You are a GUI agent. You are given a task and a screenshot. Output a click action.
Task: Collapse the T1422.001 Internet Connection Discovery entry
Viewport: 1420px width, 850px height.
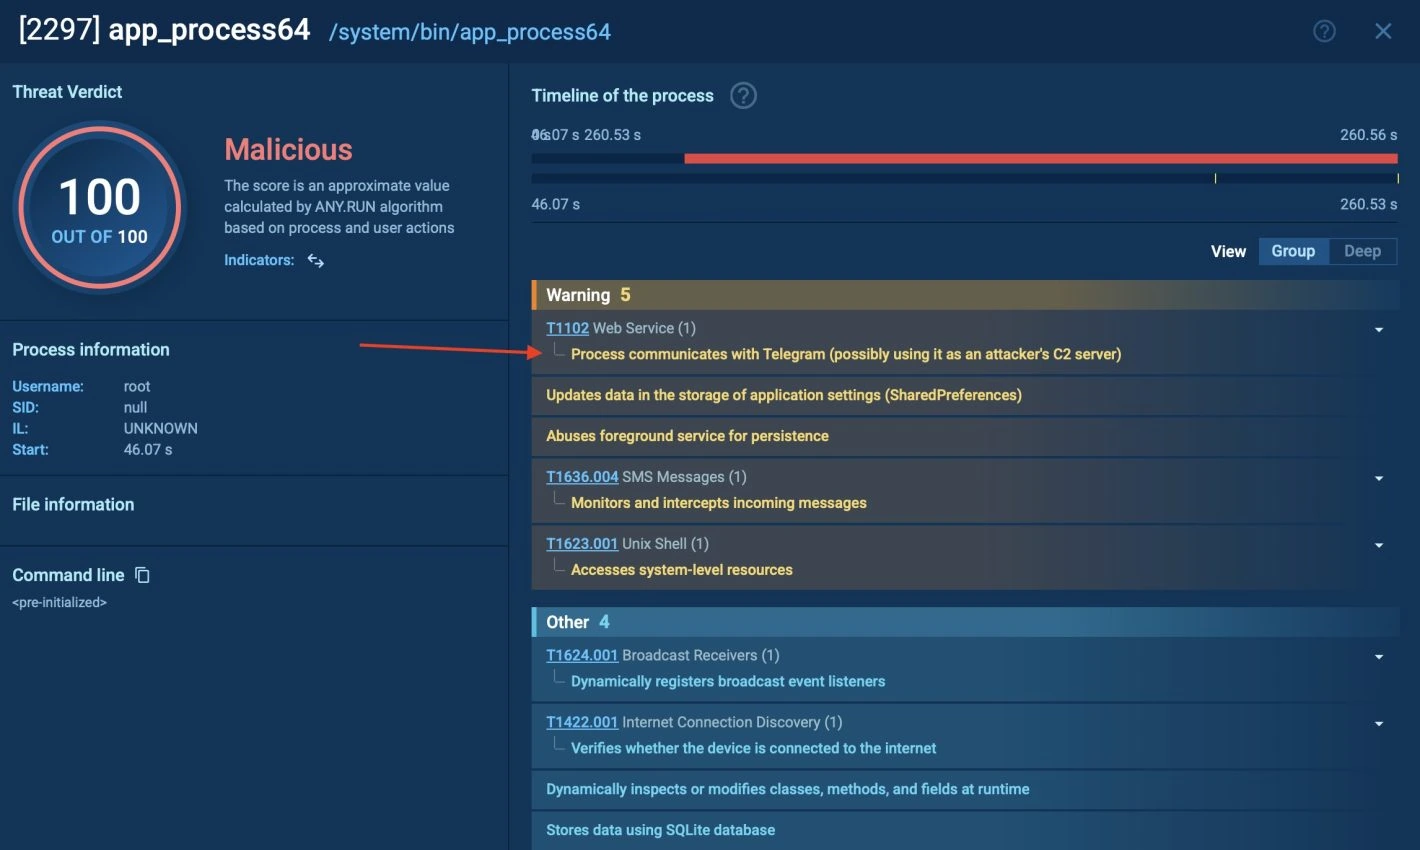(x=1379, y=723)
